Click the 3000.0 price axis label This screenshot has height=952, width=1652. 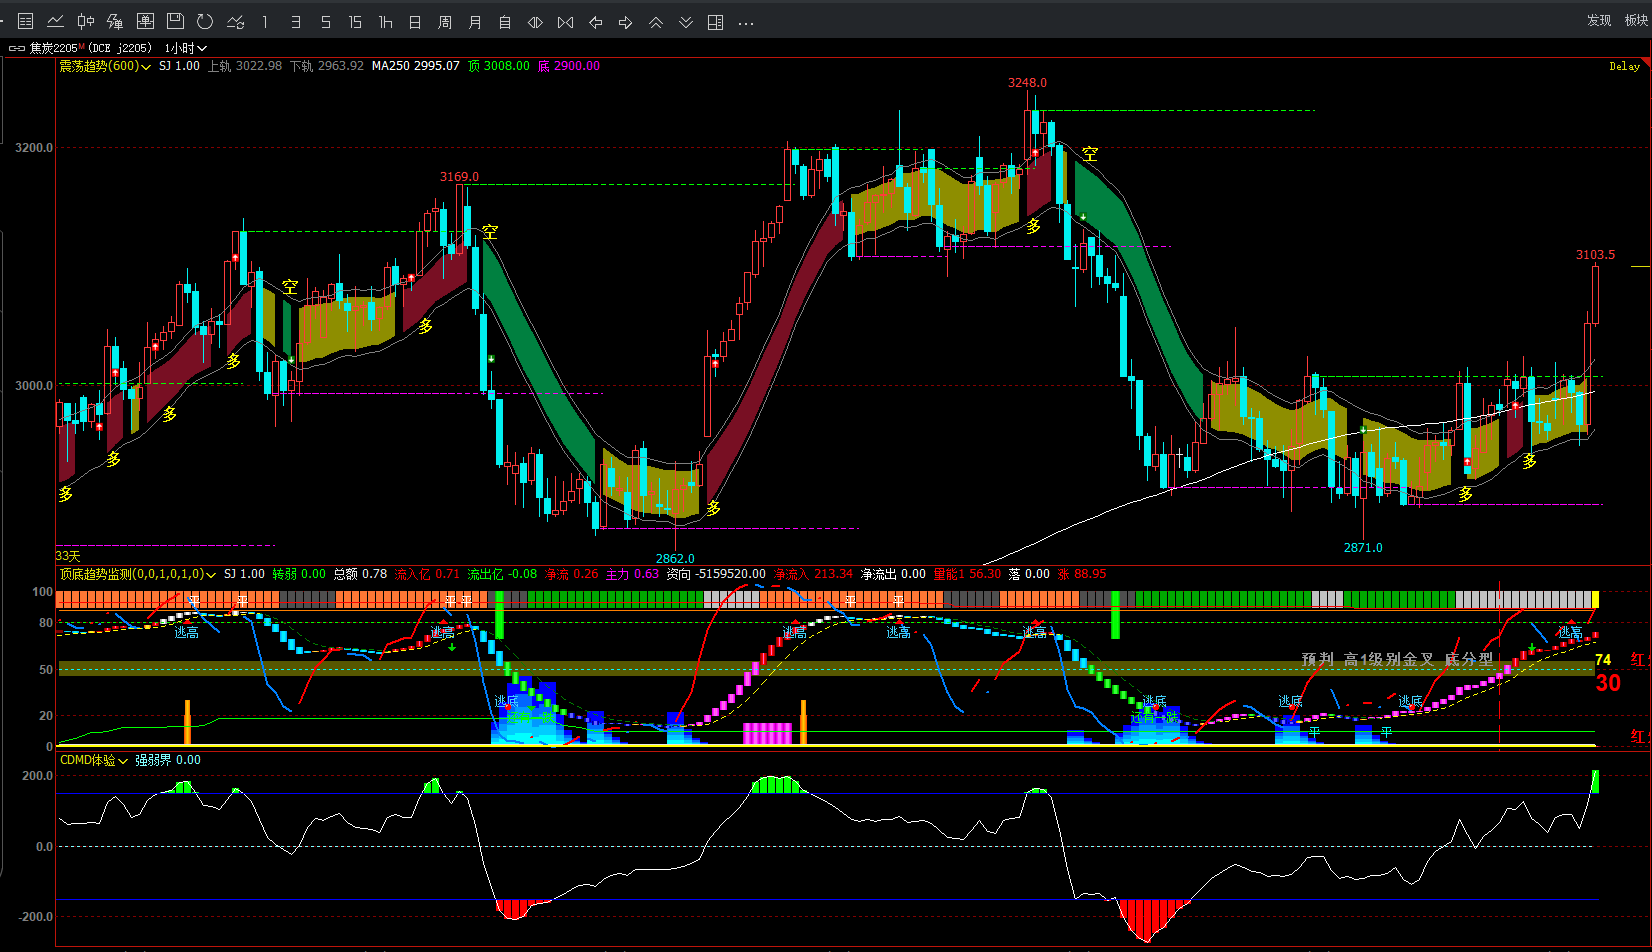34,386
